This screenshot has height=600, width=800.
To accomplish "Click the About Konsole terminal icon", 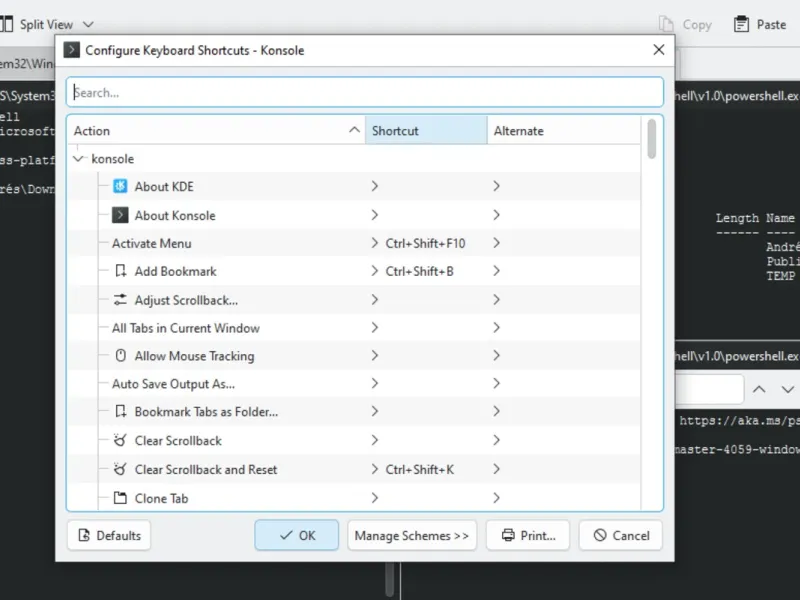I will (x=120, y=215).
